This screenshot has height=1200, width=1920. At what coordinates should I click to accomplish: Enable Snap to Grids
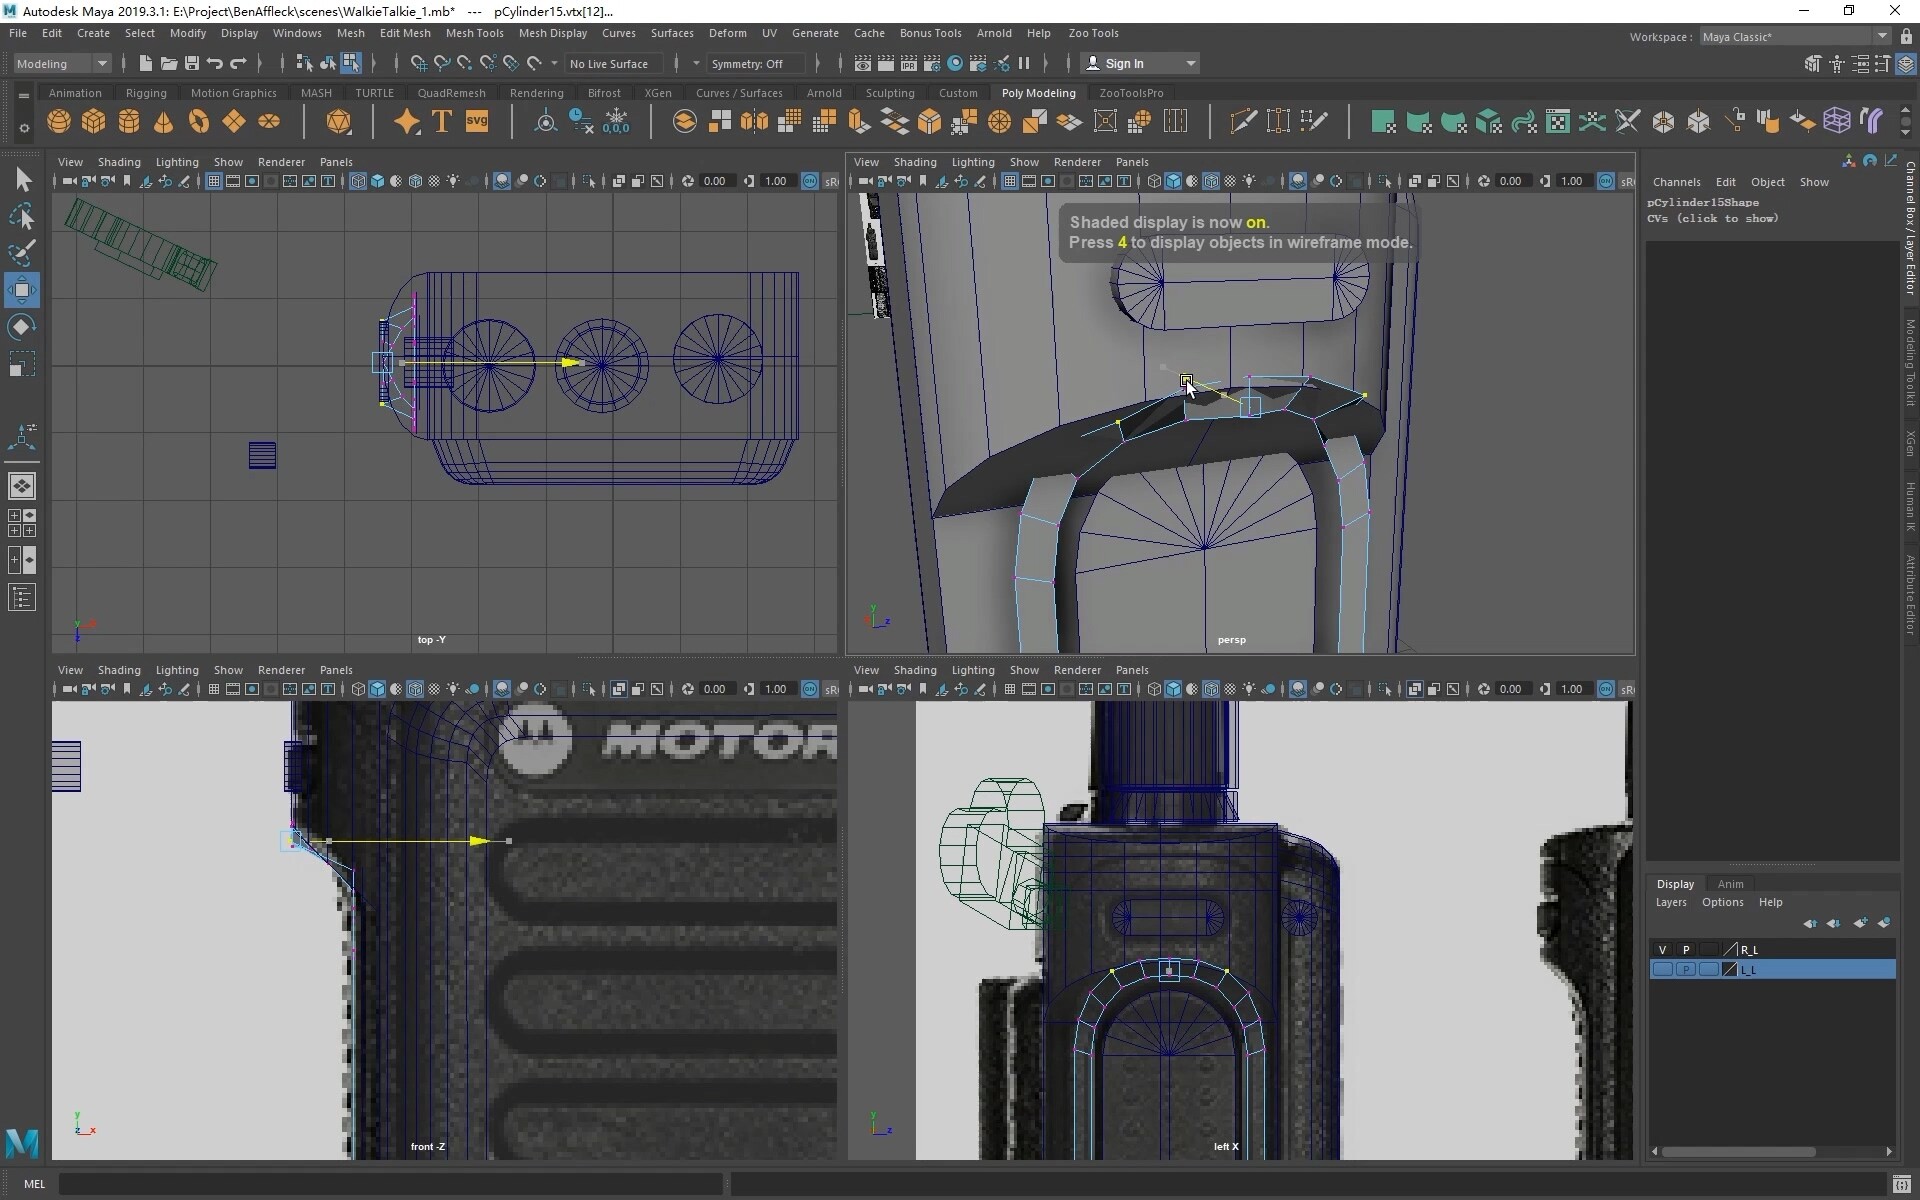(417, 63)
